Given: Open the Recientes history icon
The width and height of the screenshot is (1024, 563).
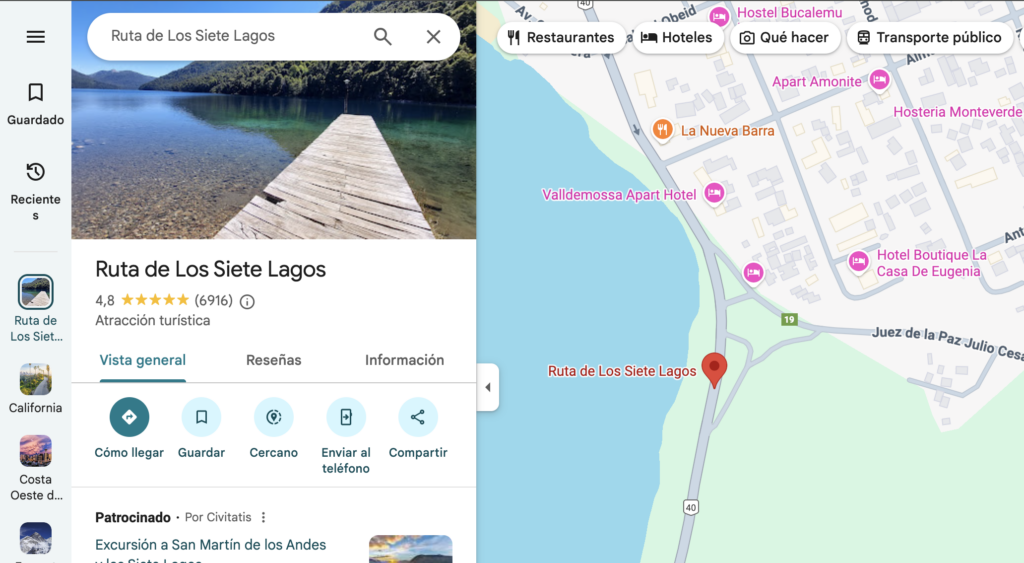Looking at the screenshot, I should pos(35,172).
